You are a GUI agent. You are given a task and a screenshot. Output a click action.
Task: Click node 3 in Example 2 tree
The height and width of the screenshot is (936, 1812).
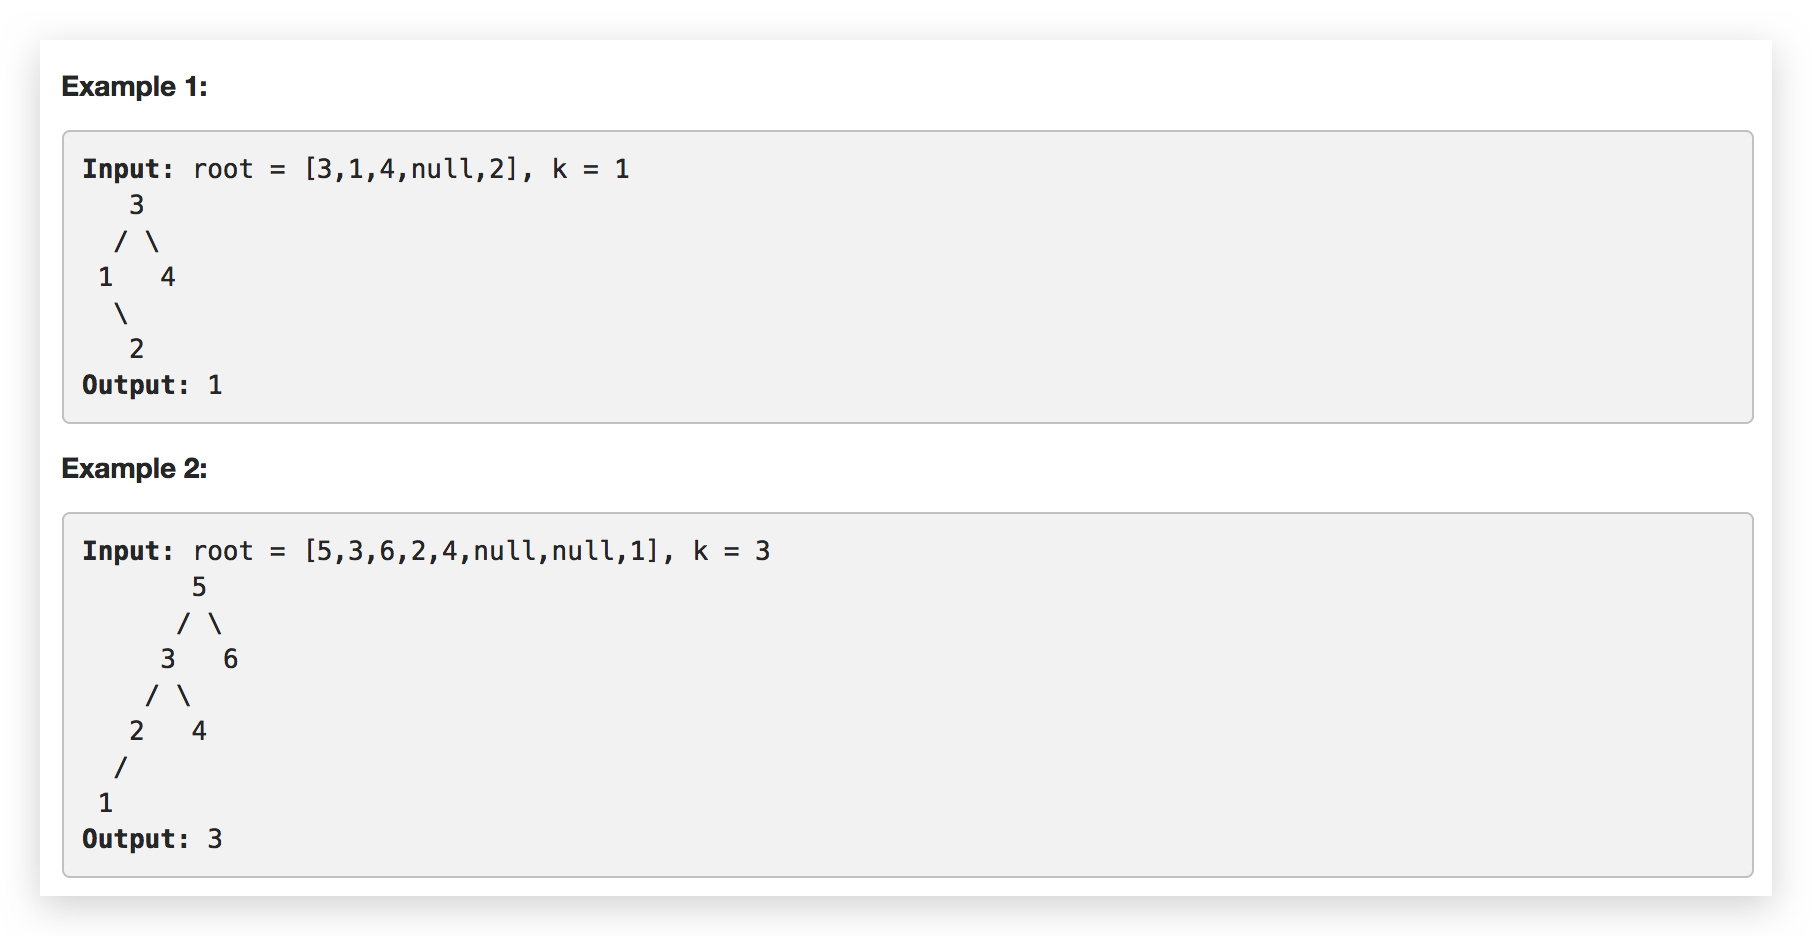click(168, 659)
